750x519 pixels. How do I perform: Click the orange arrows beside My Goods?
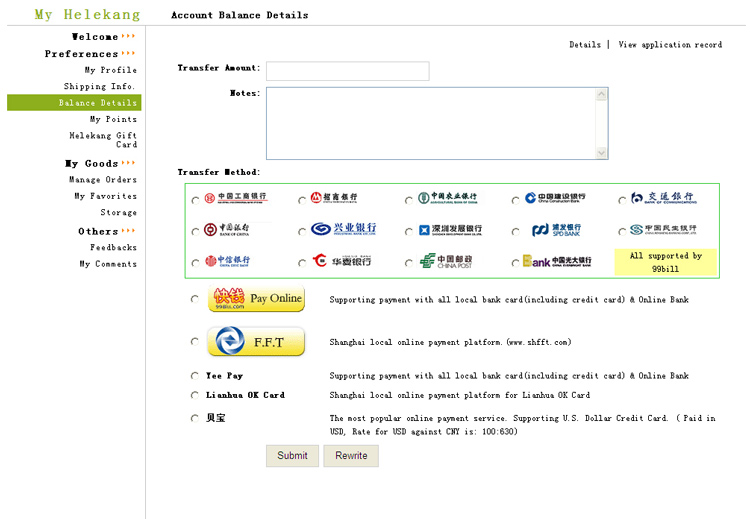pos(128,163)
